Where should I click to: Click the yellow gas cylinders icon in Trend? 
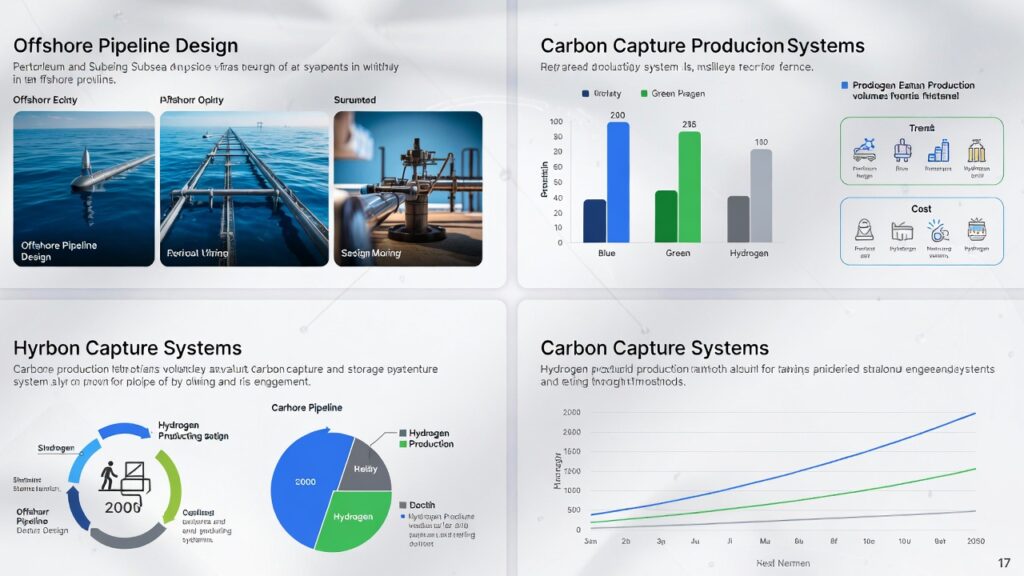click(976, 151)
